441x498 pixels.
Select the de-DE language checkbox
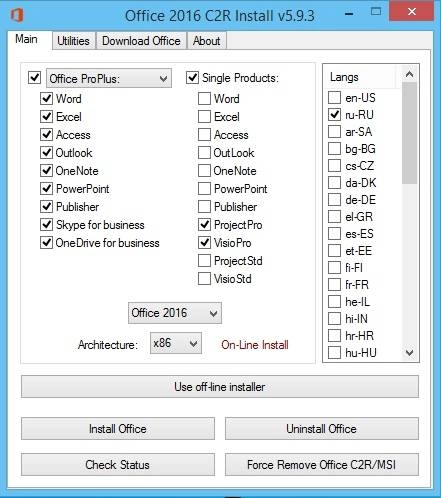tap(334, 200)
